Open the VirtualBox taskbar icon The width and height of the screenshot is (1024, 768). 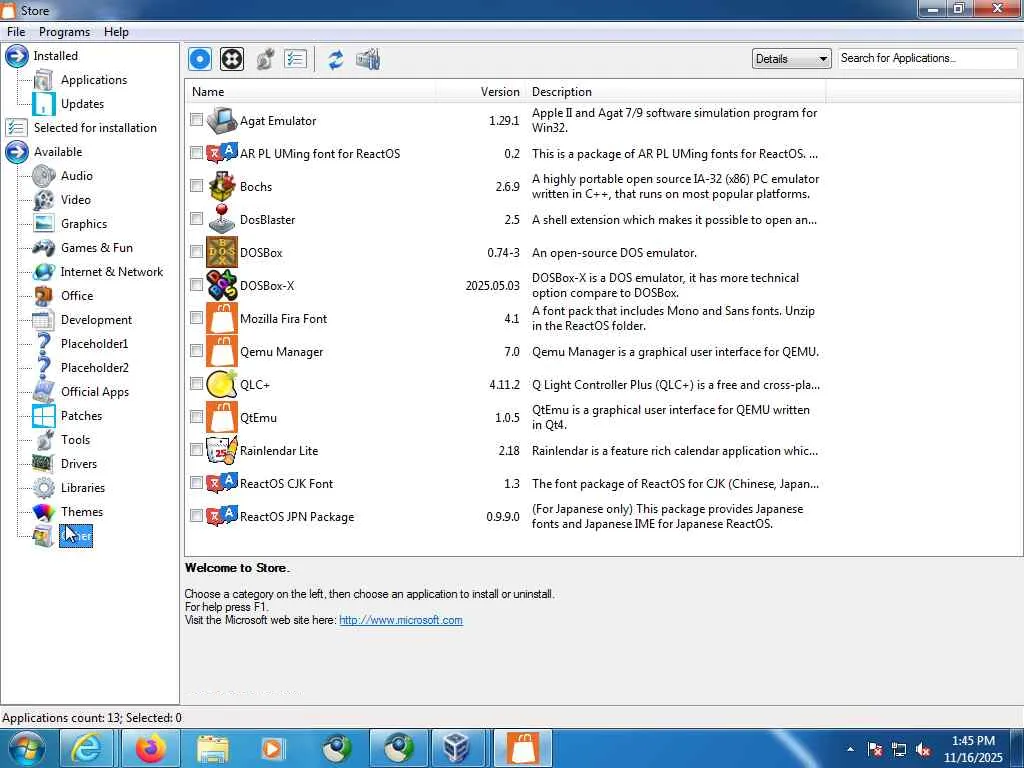pos(456,748)
